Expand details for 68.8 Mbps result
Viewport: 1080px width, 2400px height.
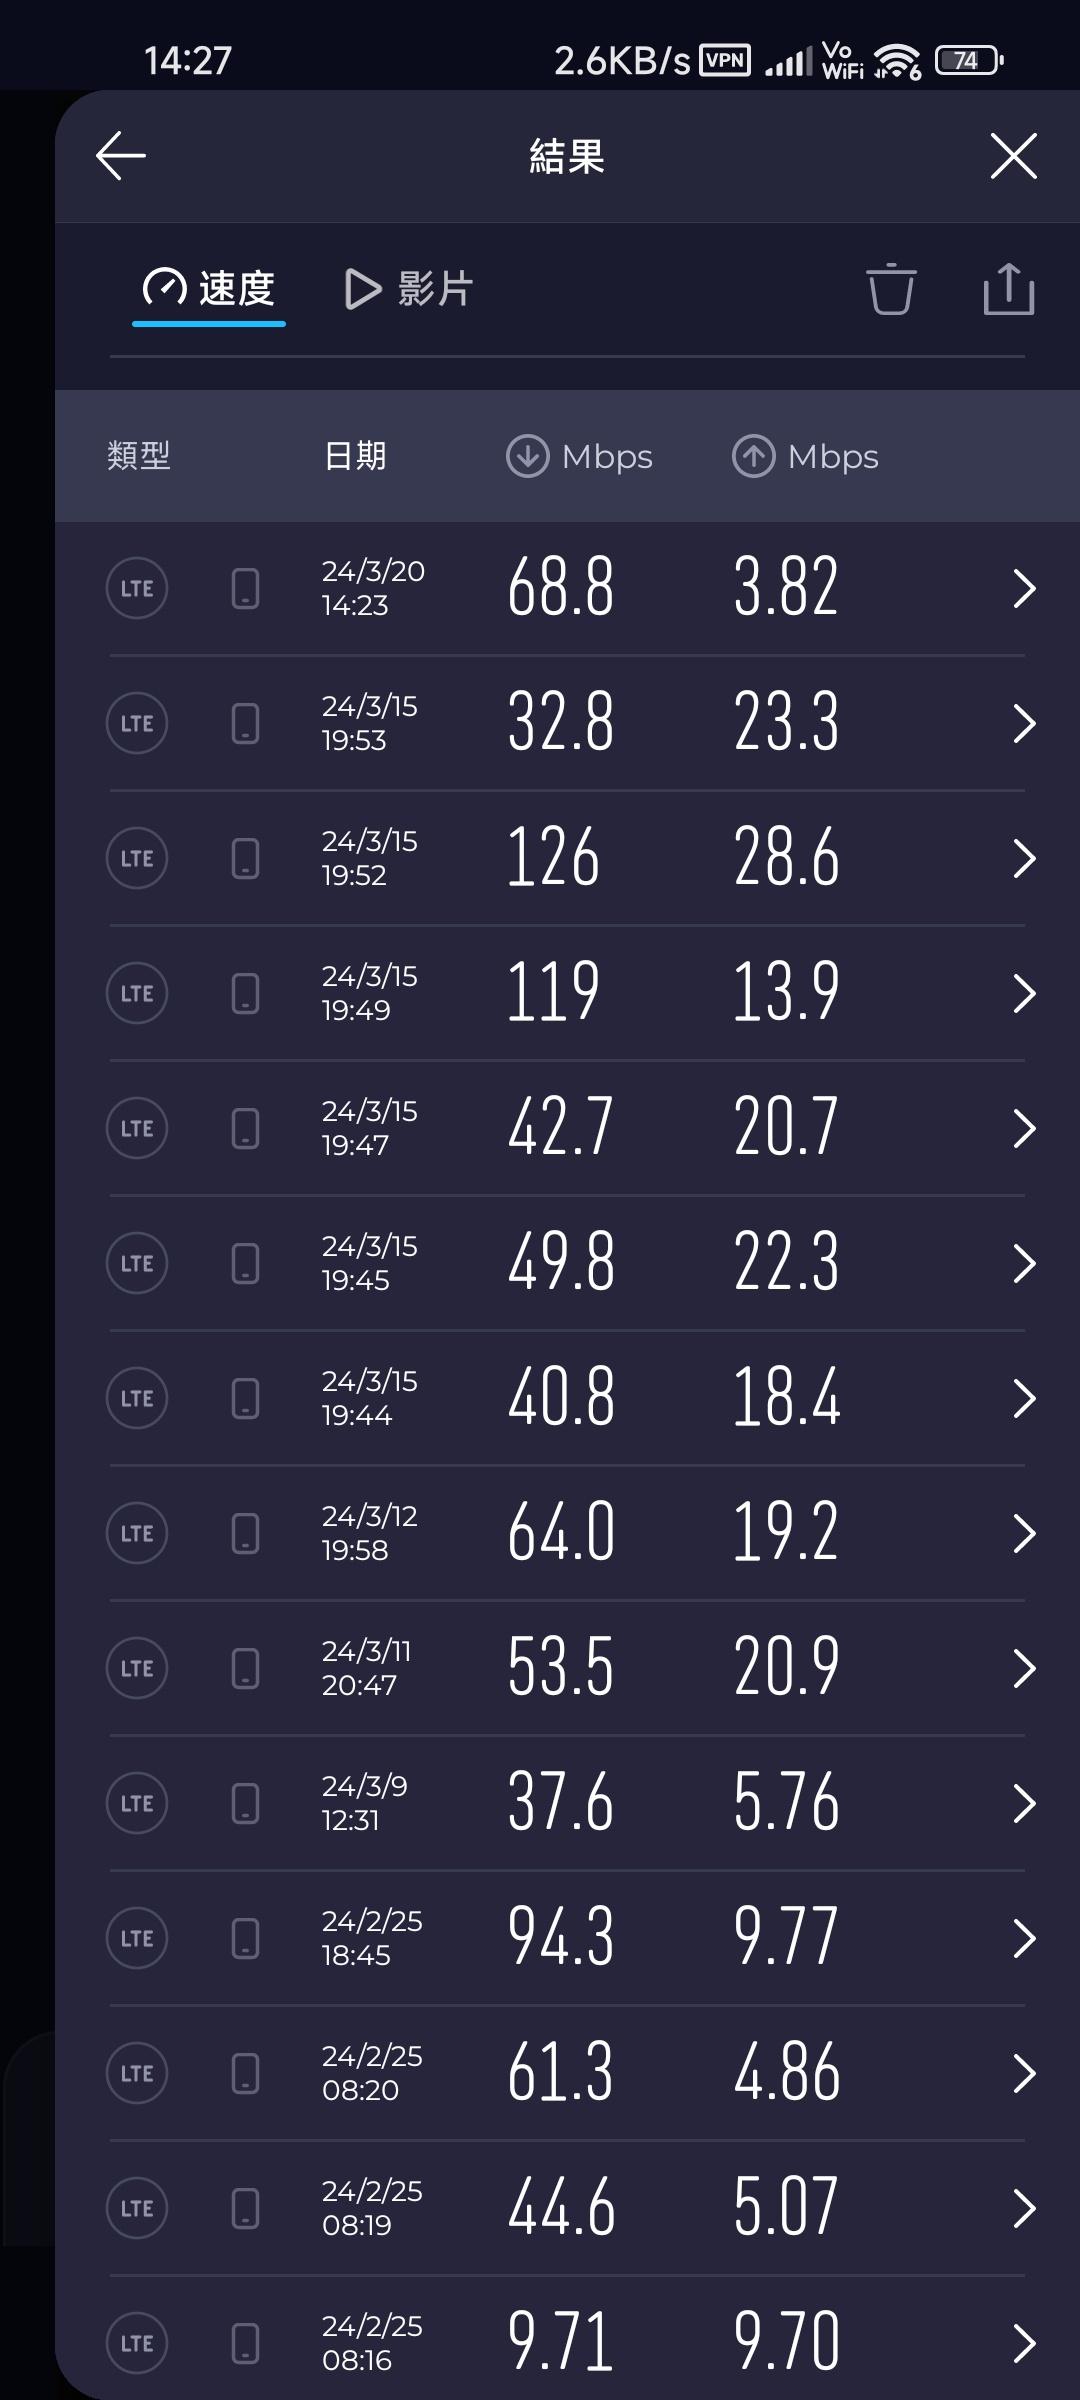coord(1024,588)
